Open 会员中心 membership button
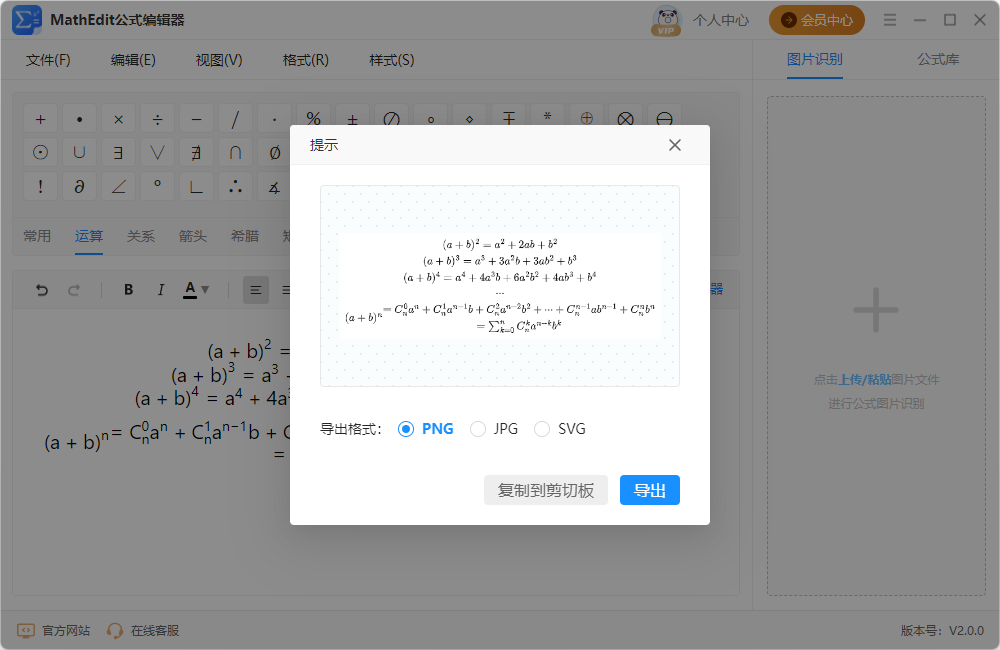Image resolution: width=1000 pixels, height=650 pixels. (x=816, y=20)
